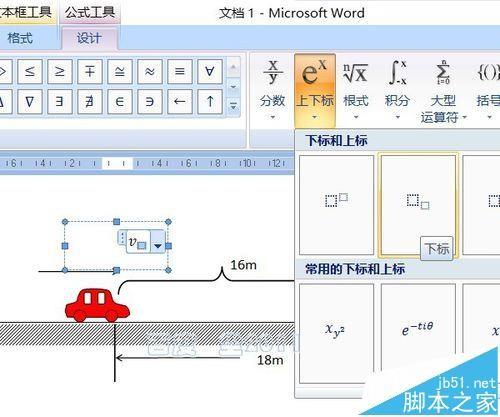This screenshot has height=417, width=500.
Task: Open the 括号 (Bracket) gallery
Action: point(488,90)
